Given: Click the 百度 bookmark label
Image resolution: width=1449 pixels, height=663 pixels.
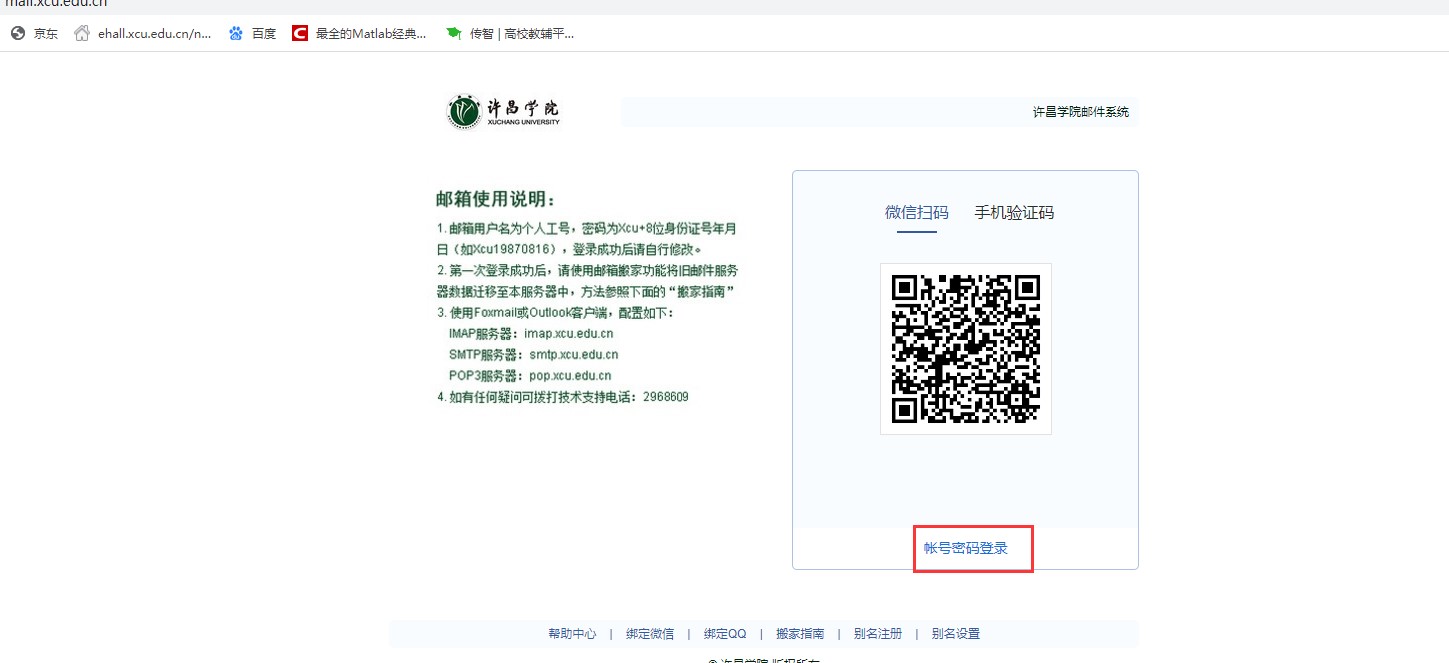Looking at the screenshot, I should [264, 34].
